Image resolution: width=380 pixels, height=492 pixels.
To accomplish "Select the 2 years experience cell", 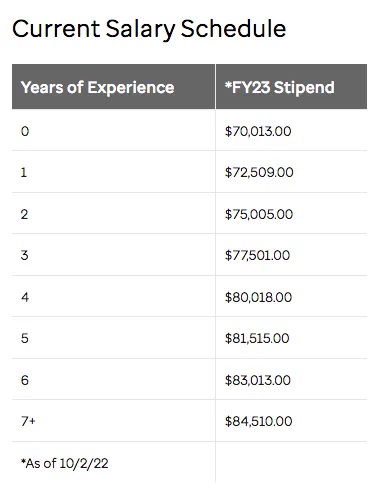I will pyautogui.click(x=114, y=213).
